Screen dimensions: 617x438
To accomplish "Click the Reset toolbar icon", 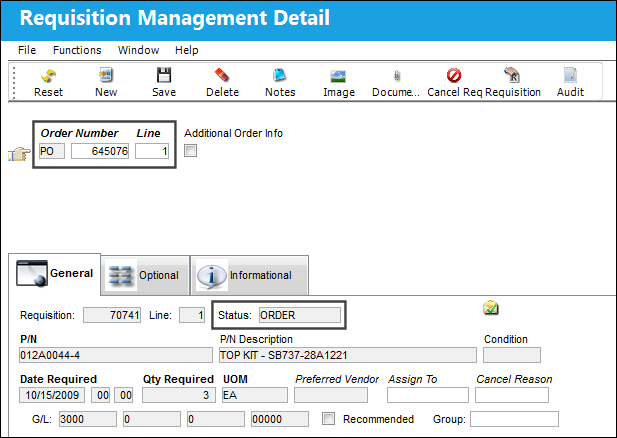I will (48, 76).
